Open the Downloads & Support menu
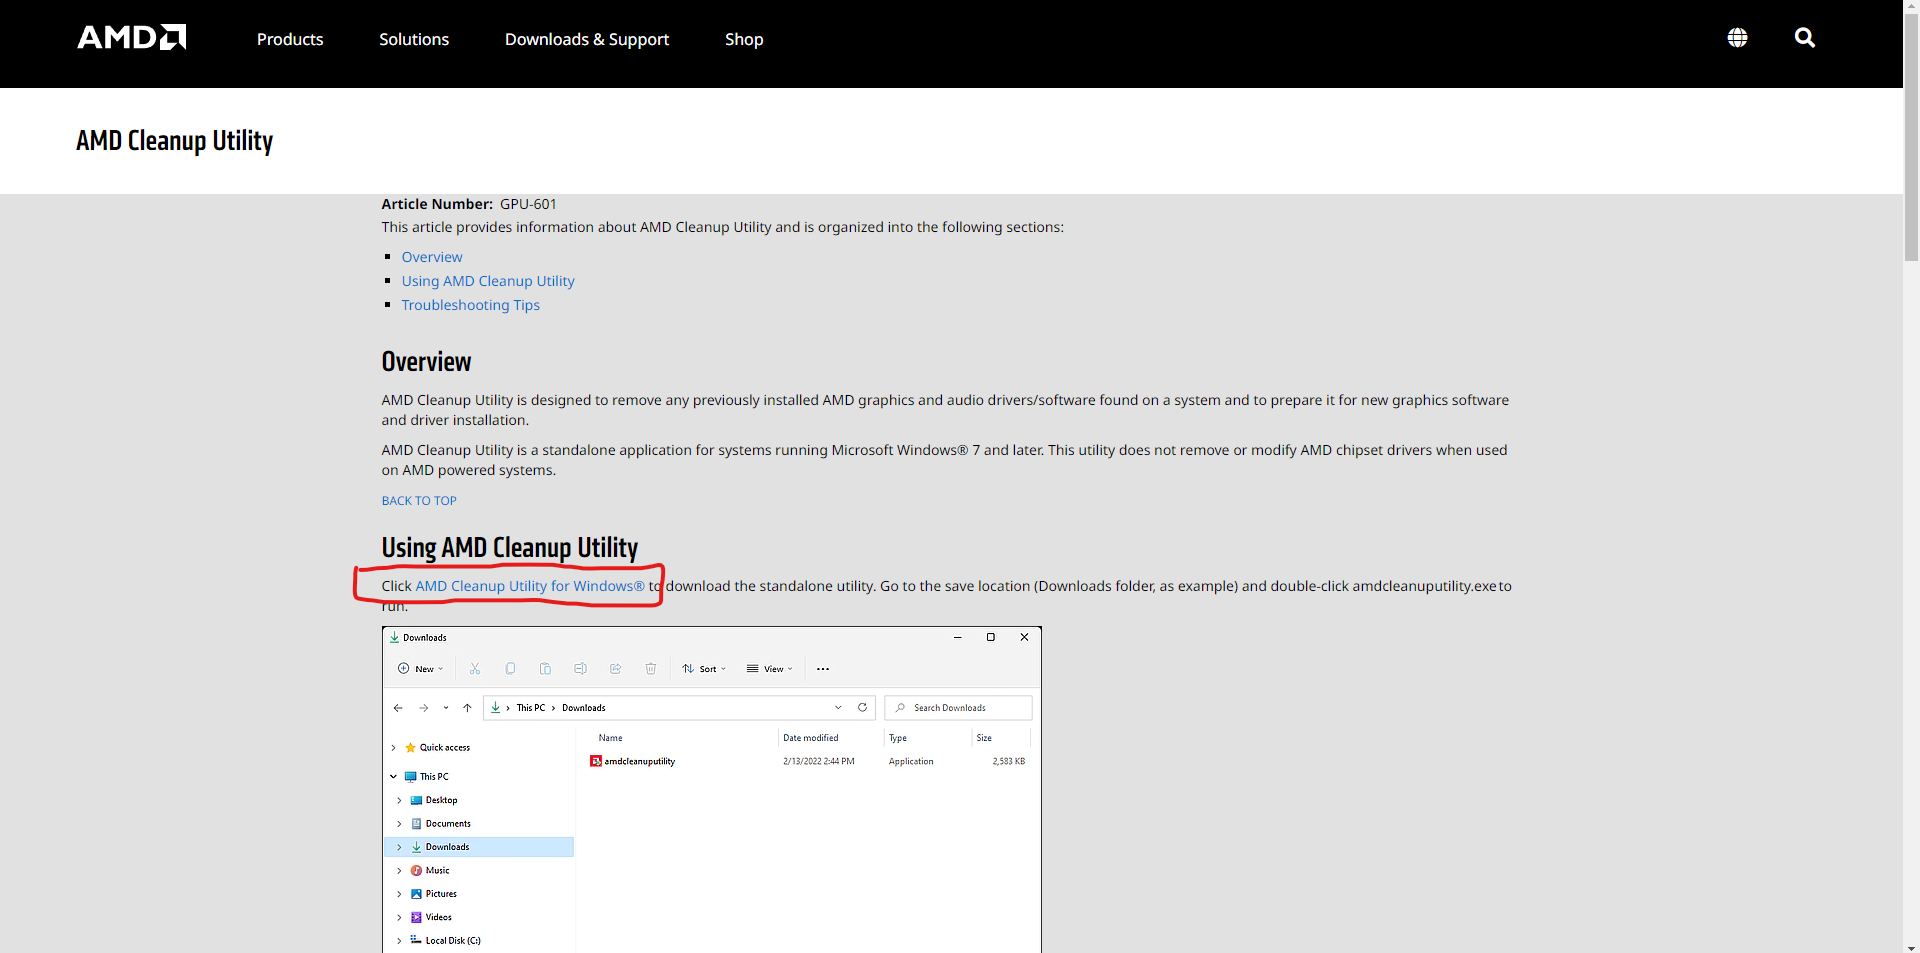1920x953 pixels. tap(587, 39)
